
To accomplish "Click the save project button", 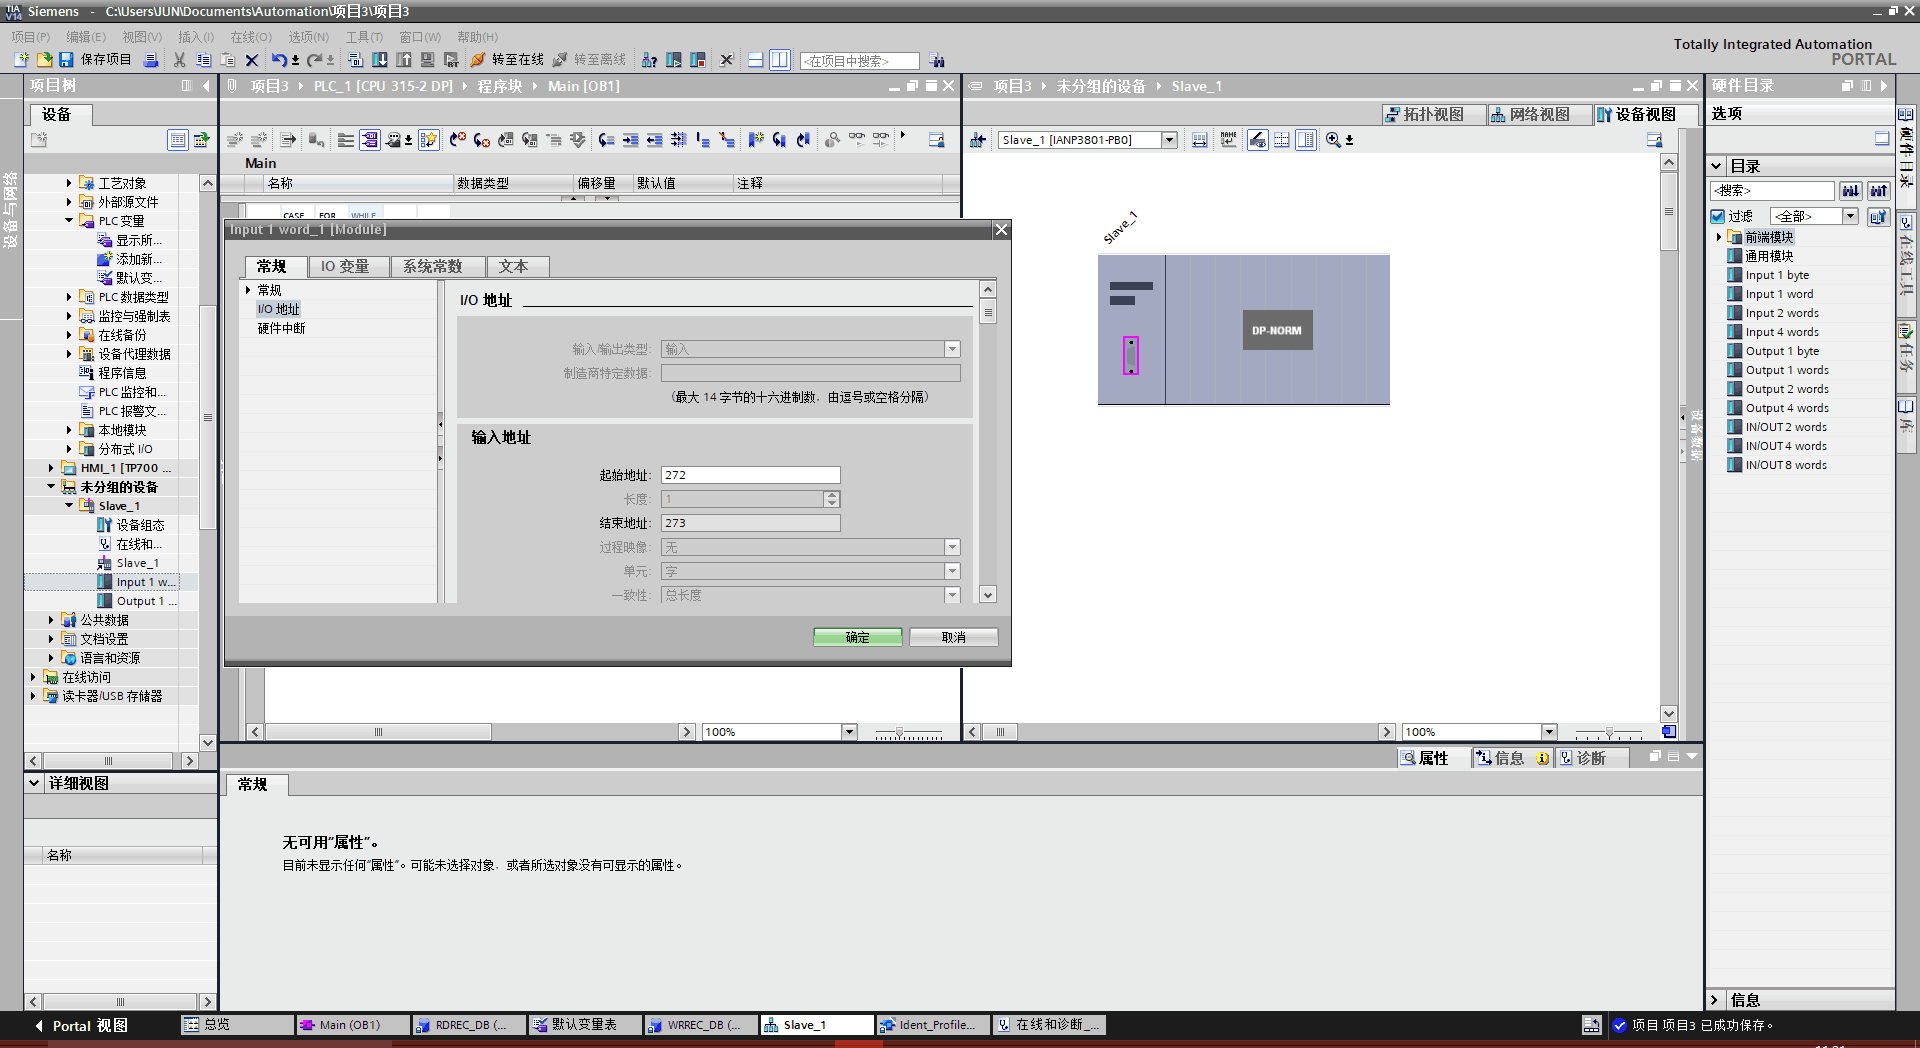I will 95,60.
